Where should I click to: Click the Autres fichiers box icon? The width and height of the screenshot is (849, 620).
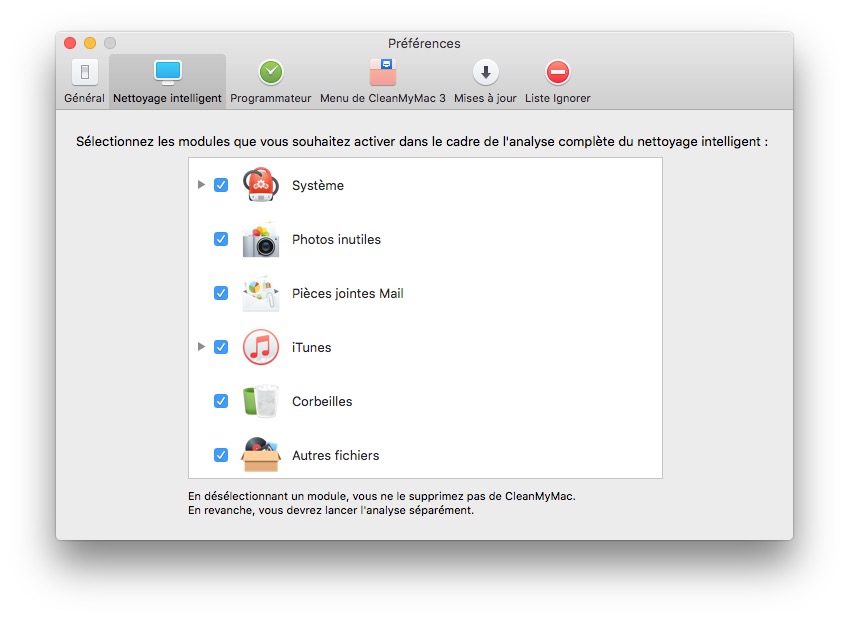(x=260, y=455)
